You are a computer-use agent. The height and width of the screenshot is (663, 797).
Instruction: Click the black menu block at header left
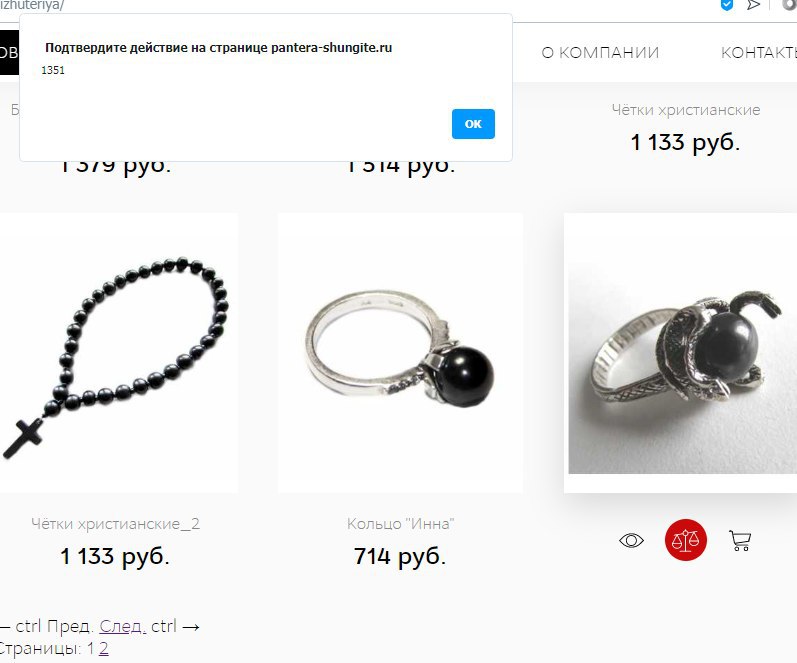point(9,52)
